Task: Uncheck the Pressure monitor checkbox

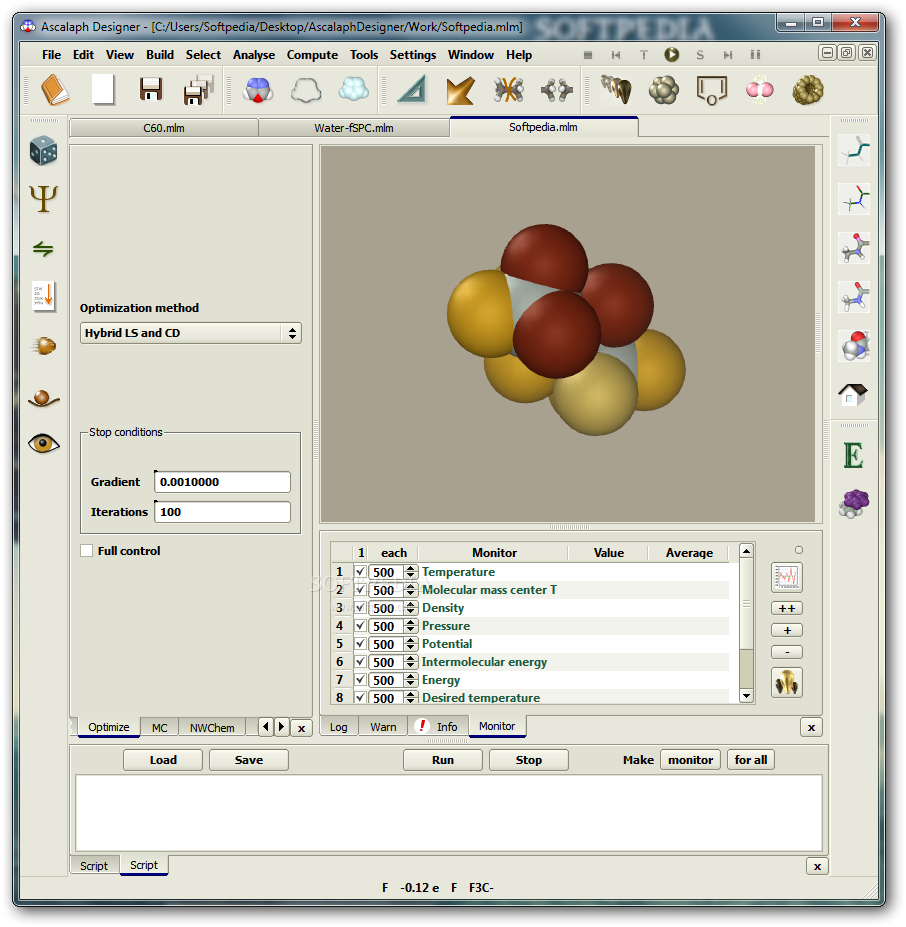Action: click(x=360, y=625)
